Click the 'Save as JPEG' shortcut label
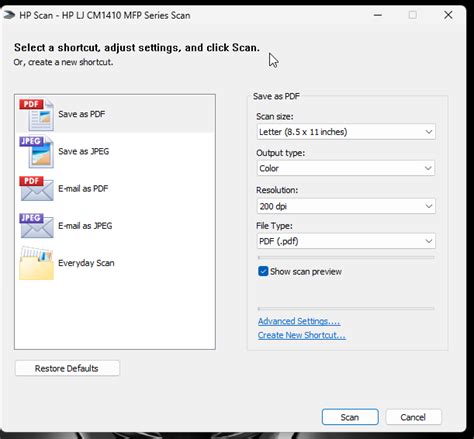This screenshot has height=439, width=474. click(x=84, y=151)
